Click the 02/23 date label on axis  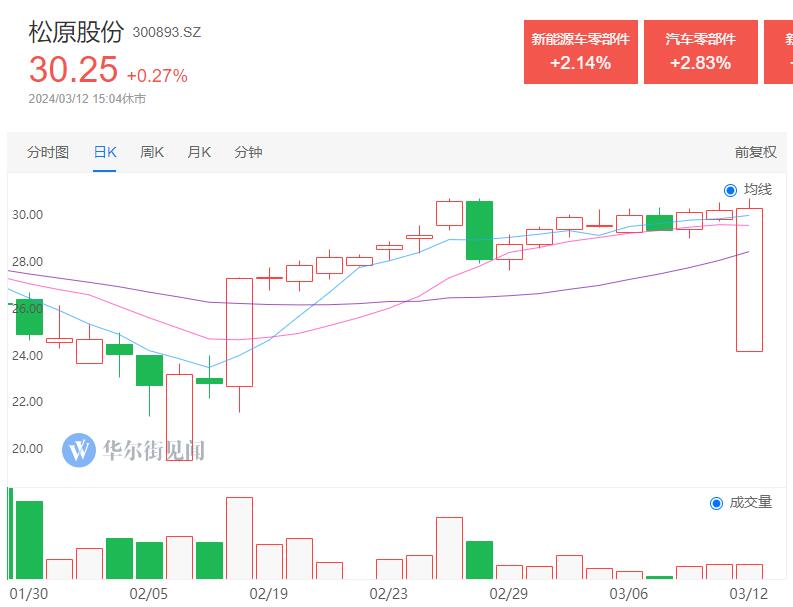(x=389, y=593)
